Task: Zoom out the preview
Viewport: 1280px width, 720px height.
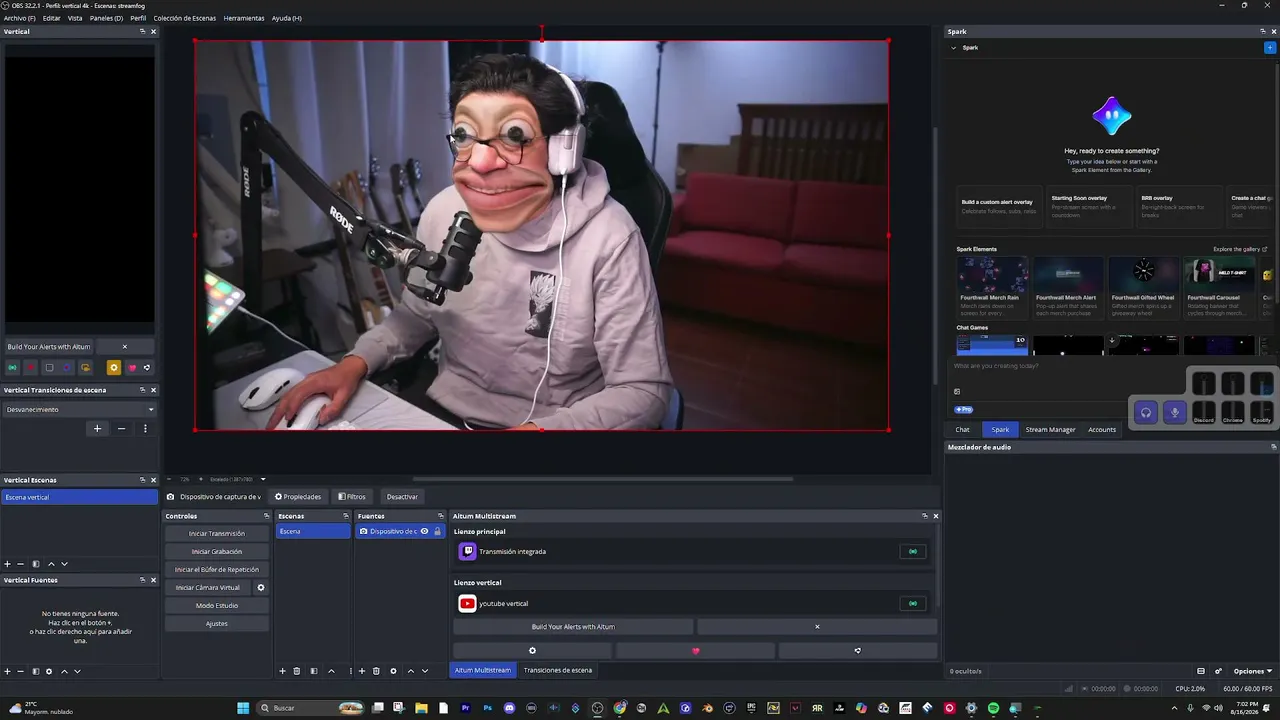Action: 170,479
